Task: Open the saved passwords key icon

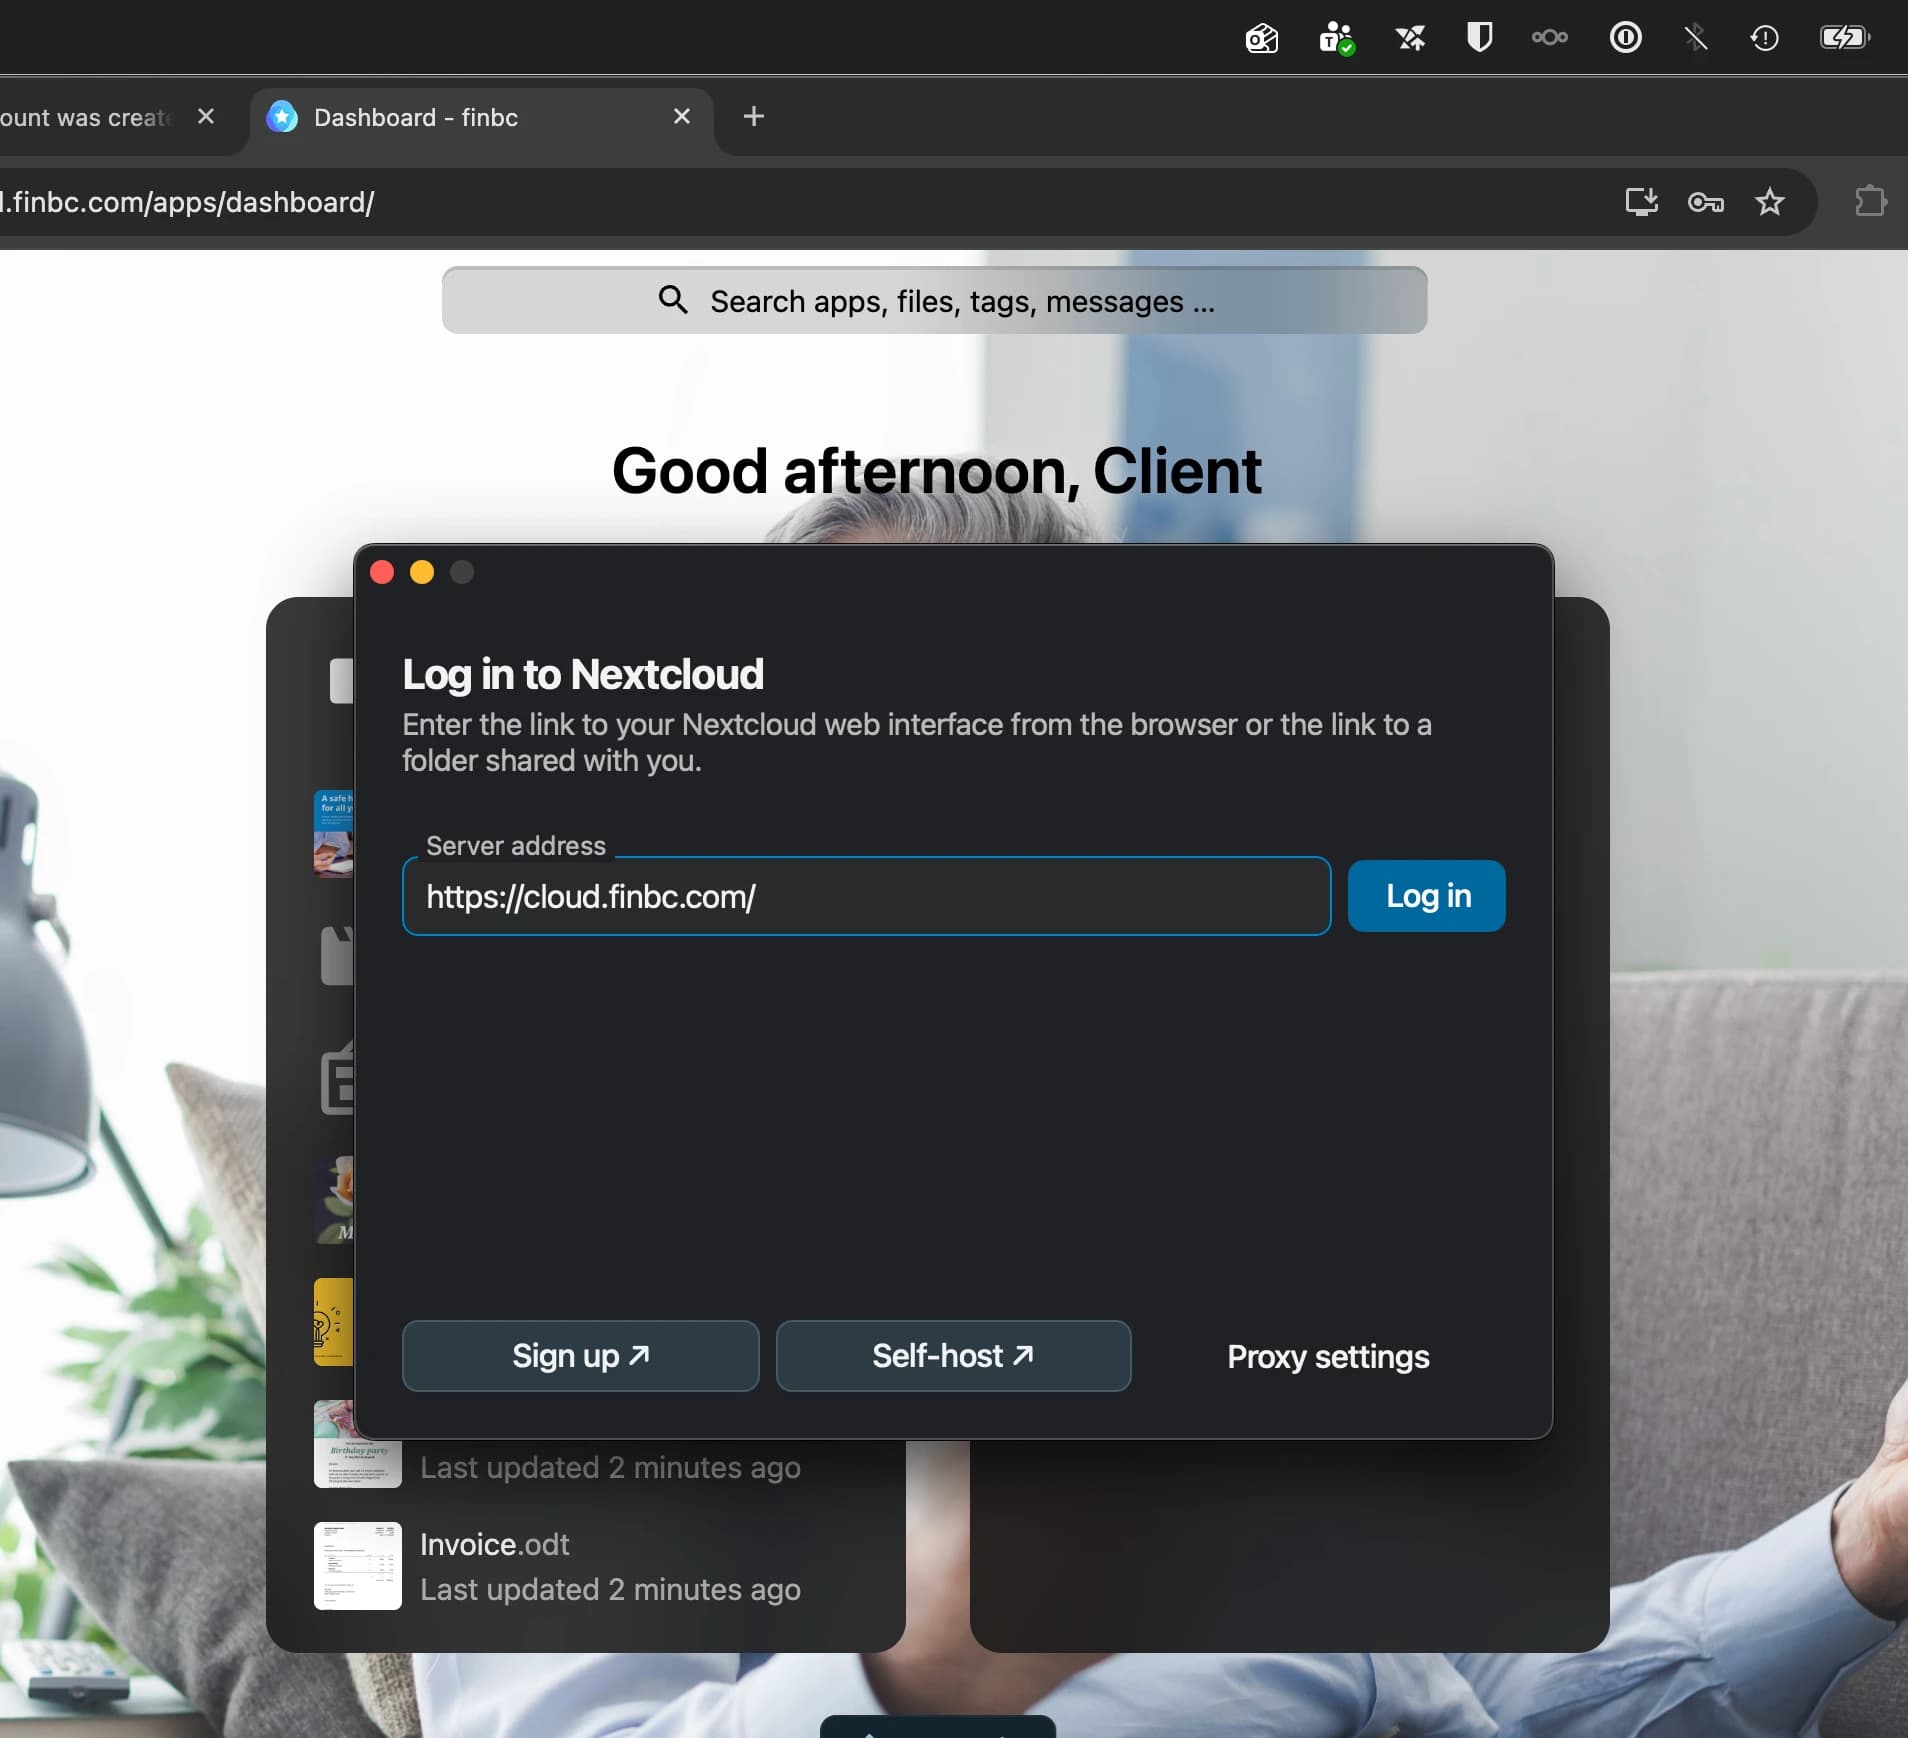Action: point(1705,203)
